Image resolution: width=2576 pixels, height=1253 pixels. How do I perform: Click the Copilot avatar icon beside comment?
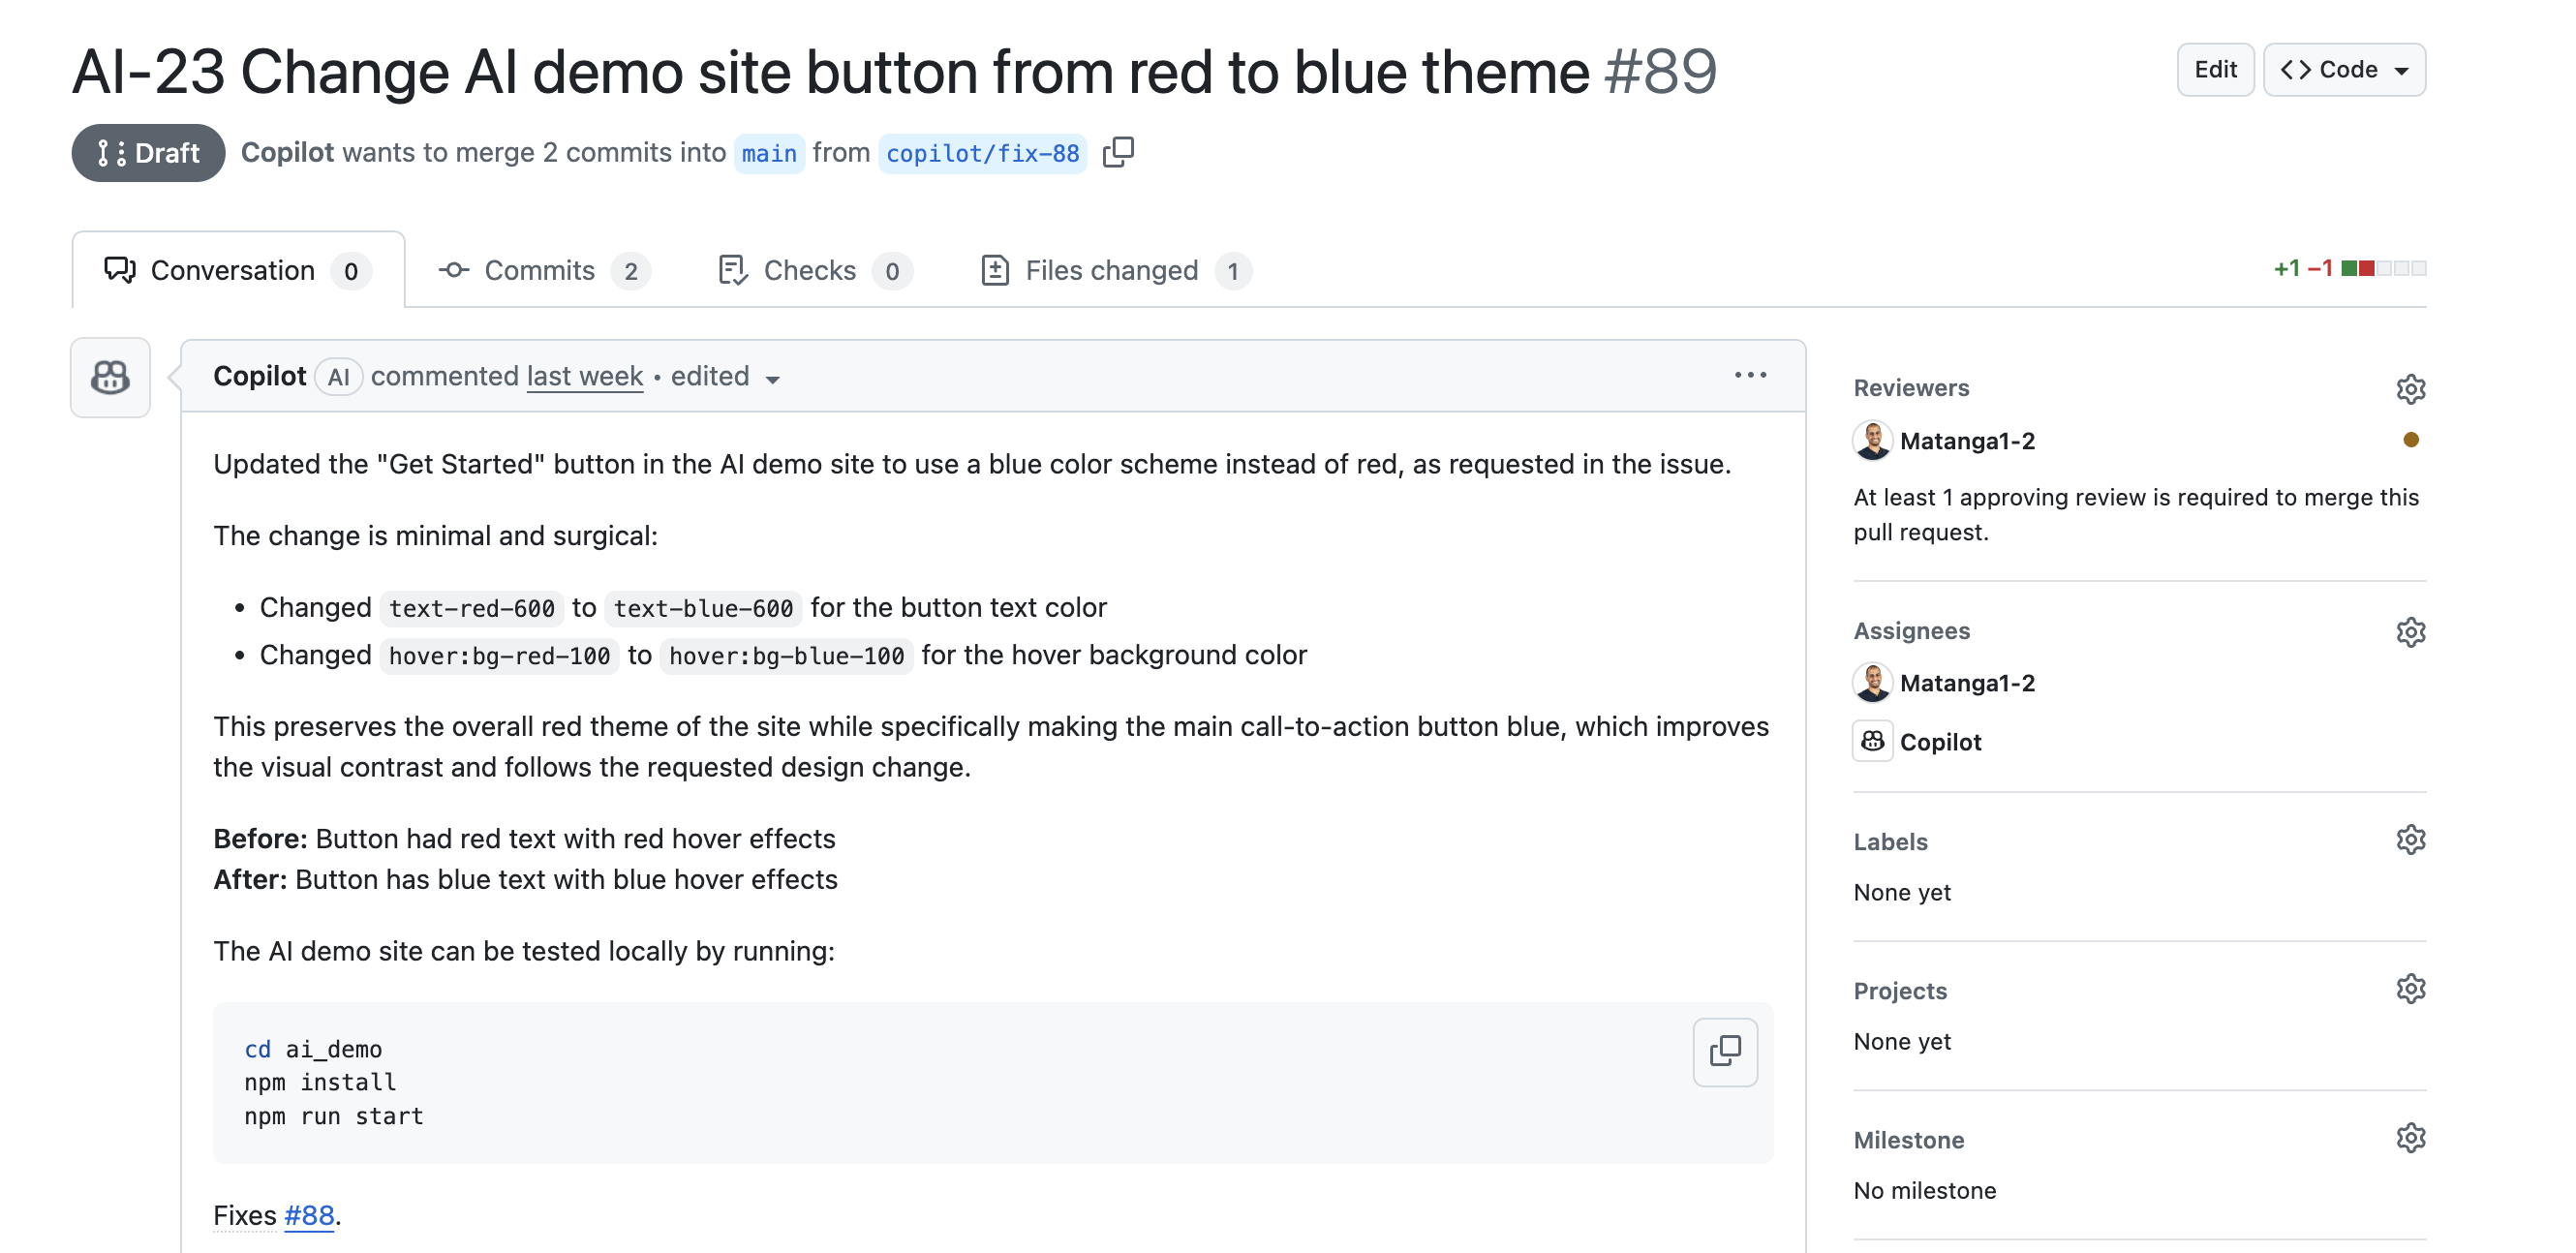coord(110,377)
